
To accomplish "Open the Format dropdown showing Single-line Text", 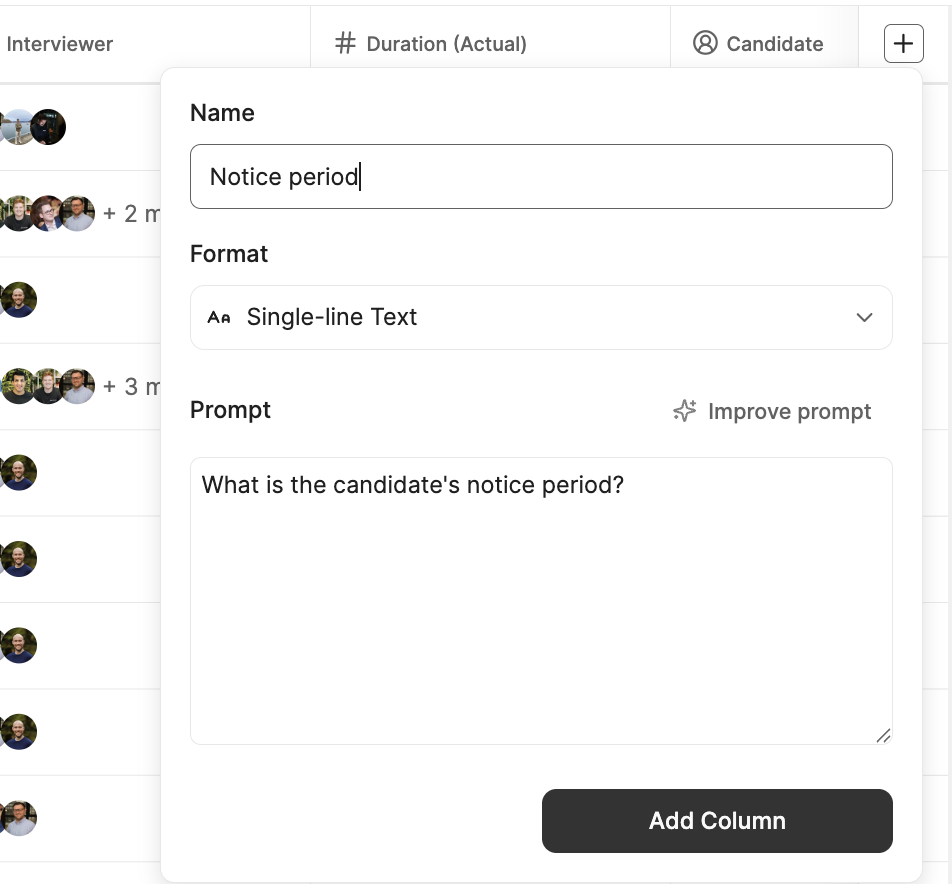I will (x=540, y=317).
